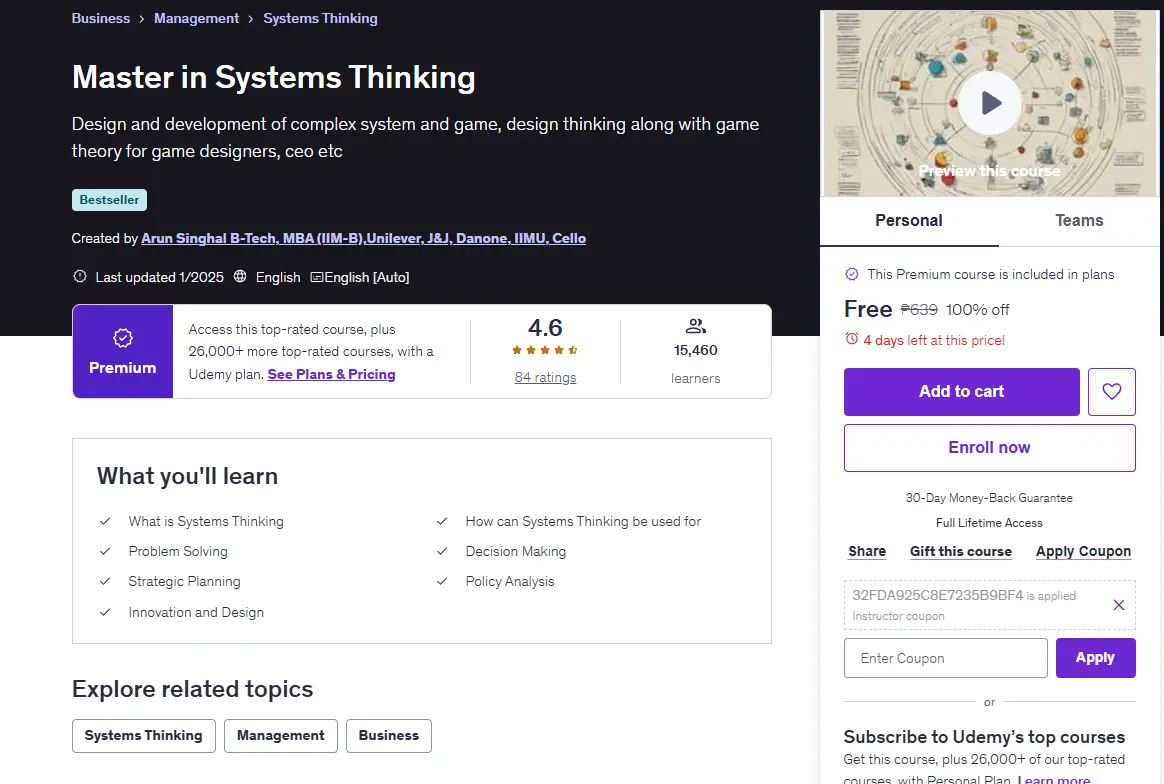Click 'Last updated 1/2025' text
The image size is (1164, 784).
160,277
